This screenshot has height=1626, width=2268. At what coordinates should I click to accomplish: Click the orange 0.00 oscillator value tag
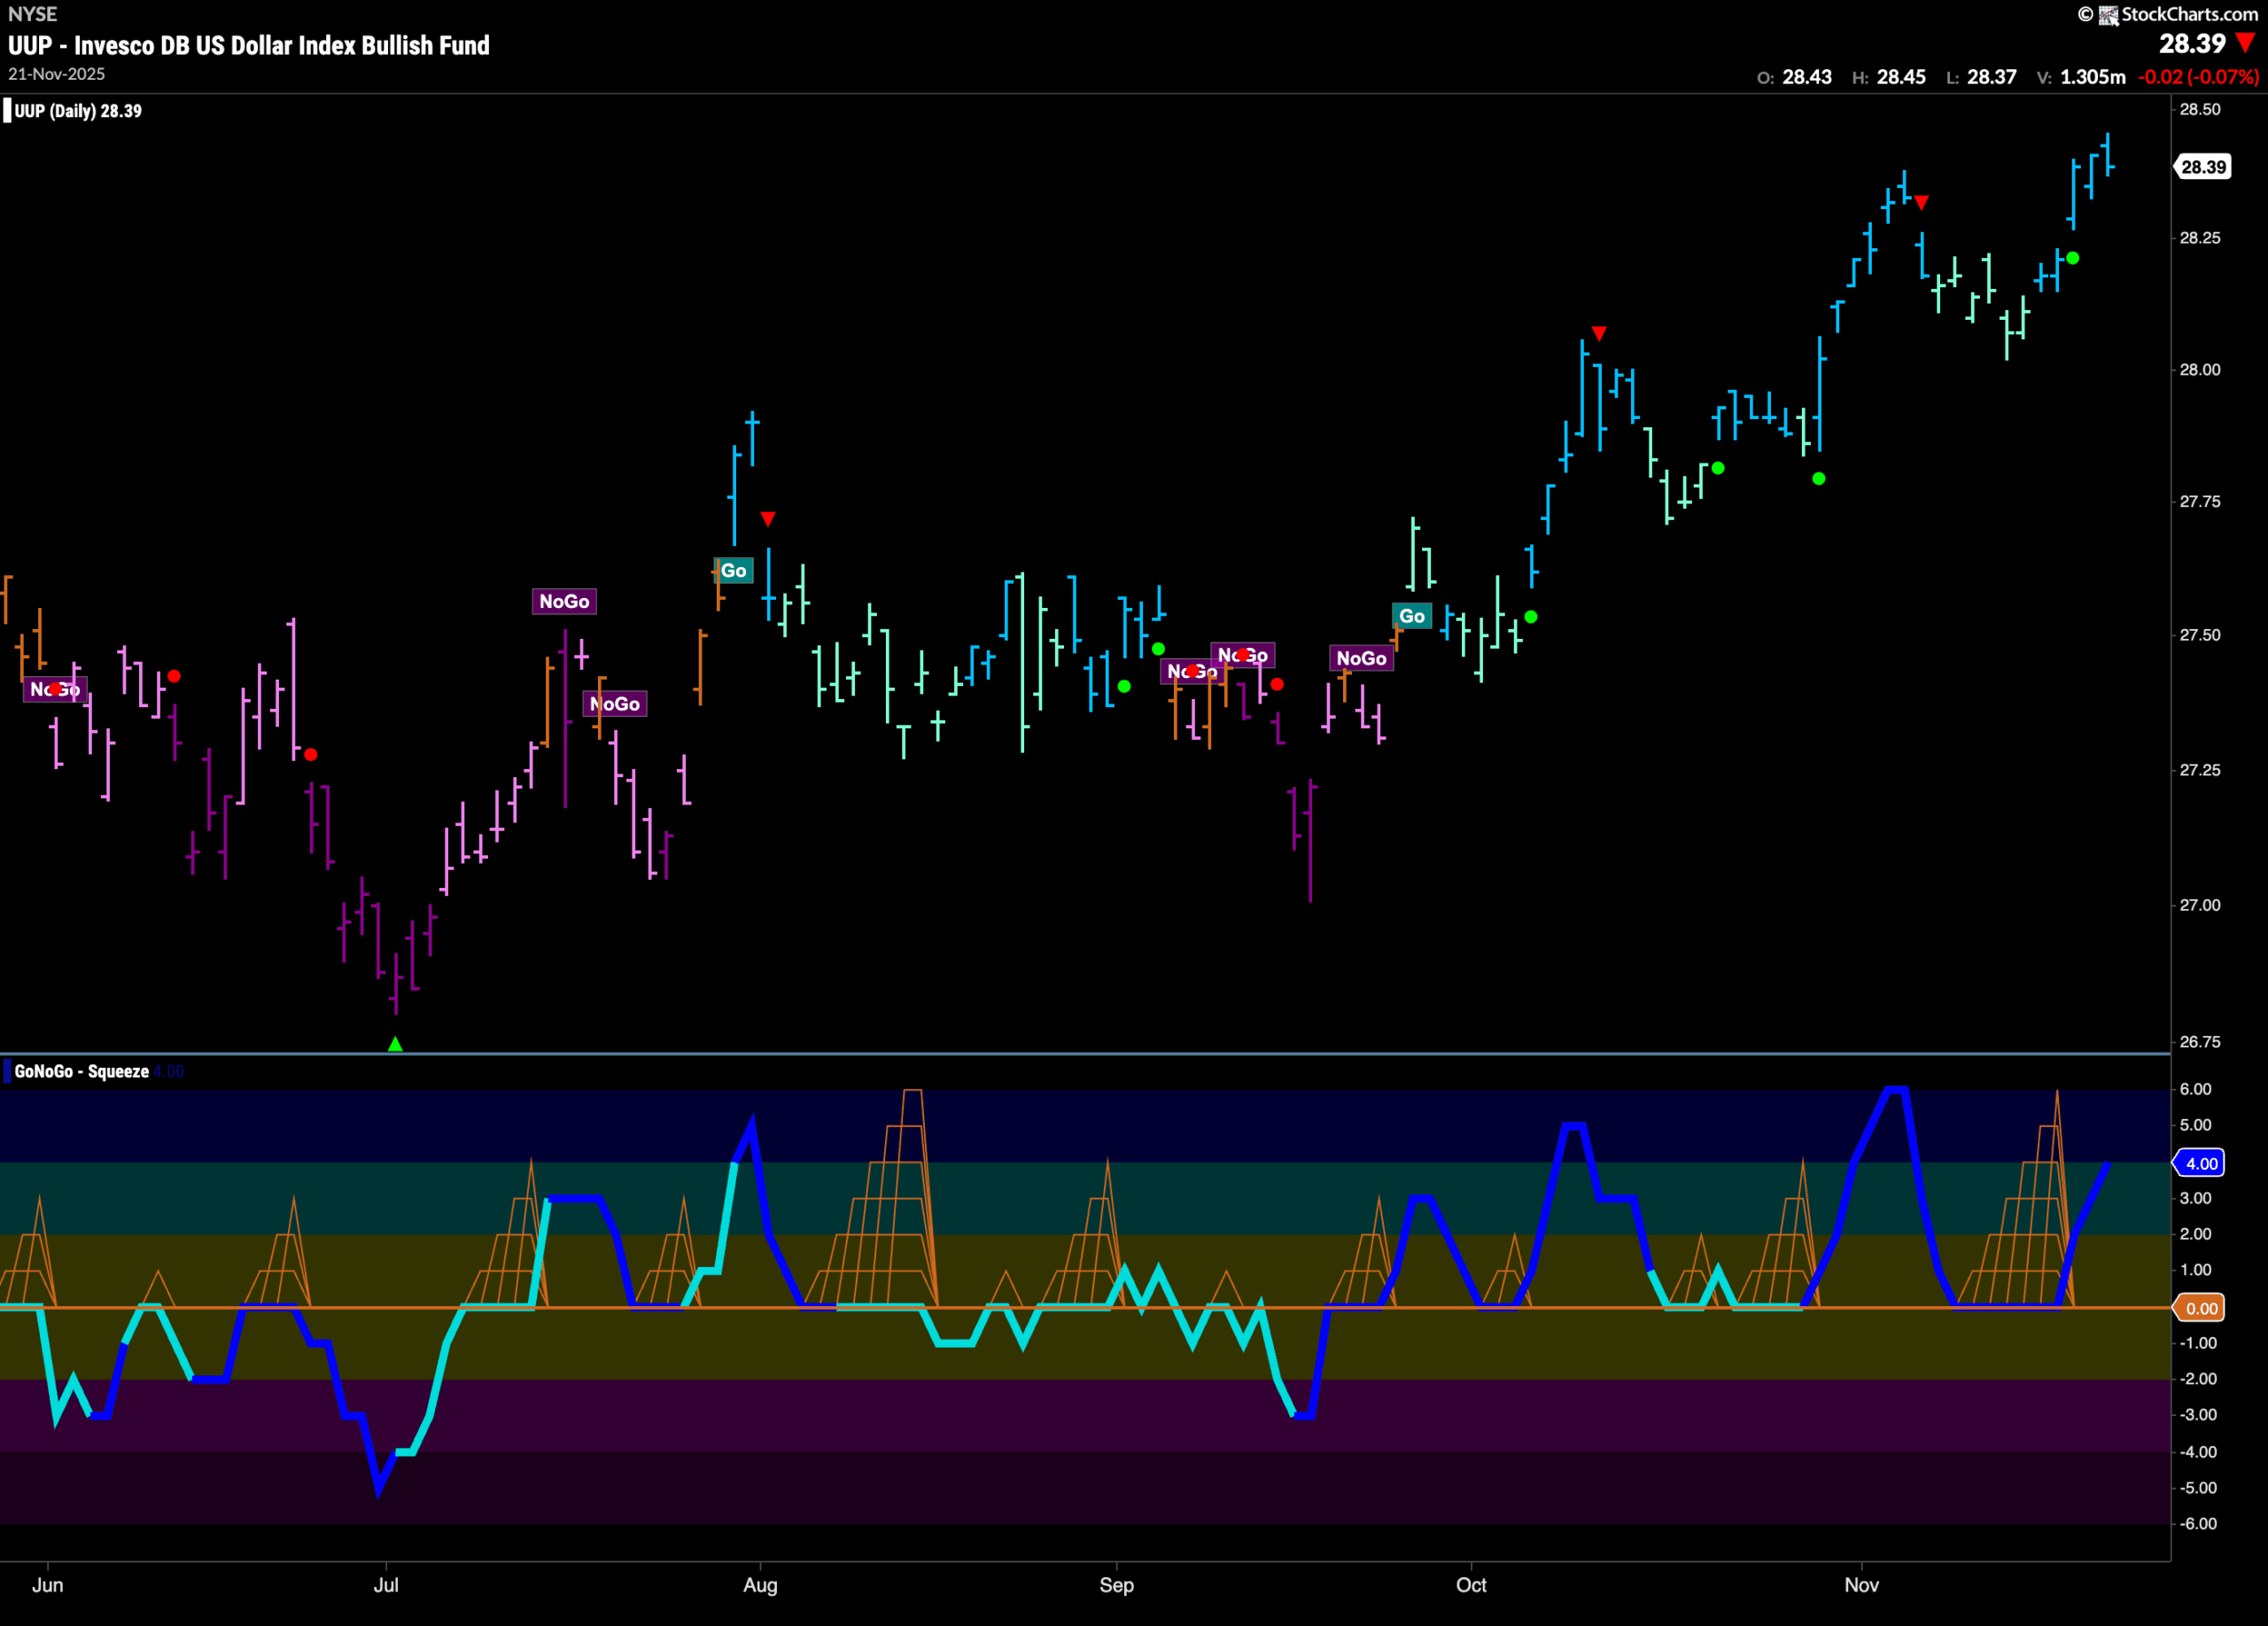coord(2200,1308)
